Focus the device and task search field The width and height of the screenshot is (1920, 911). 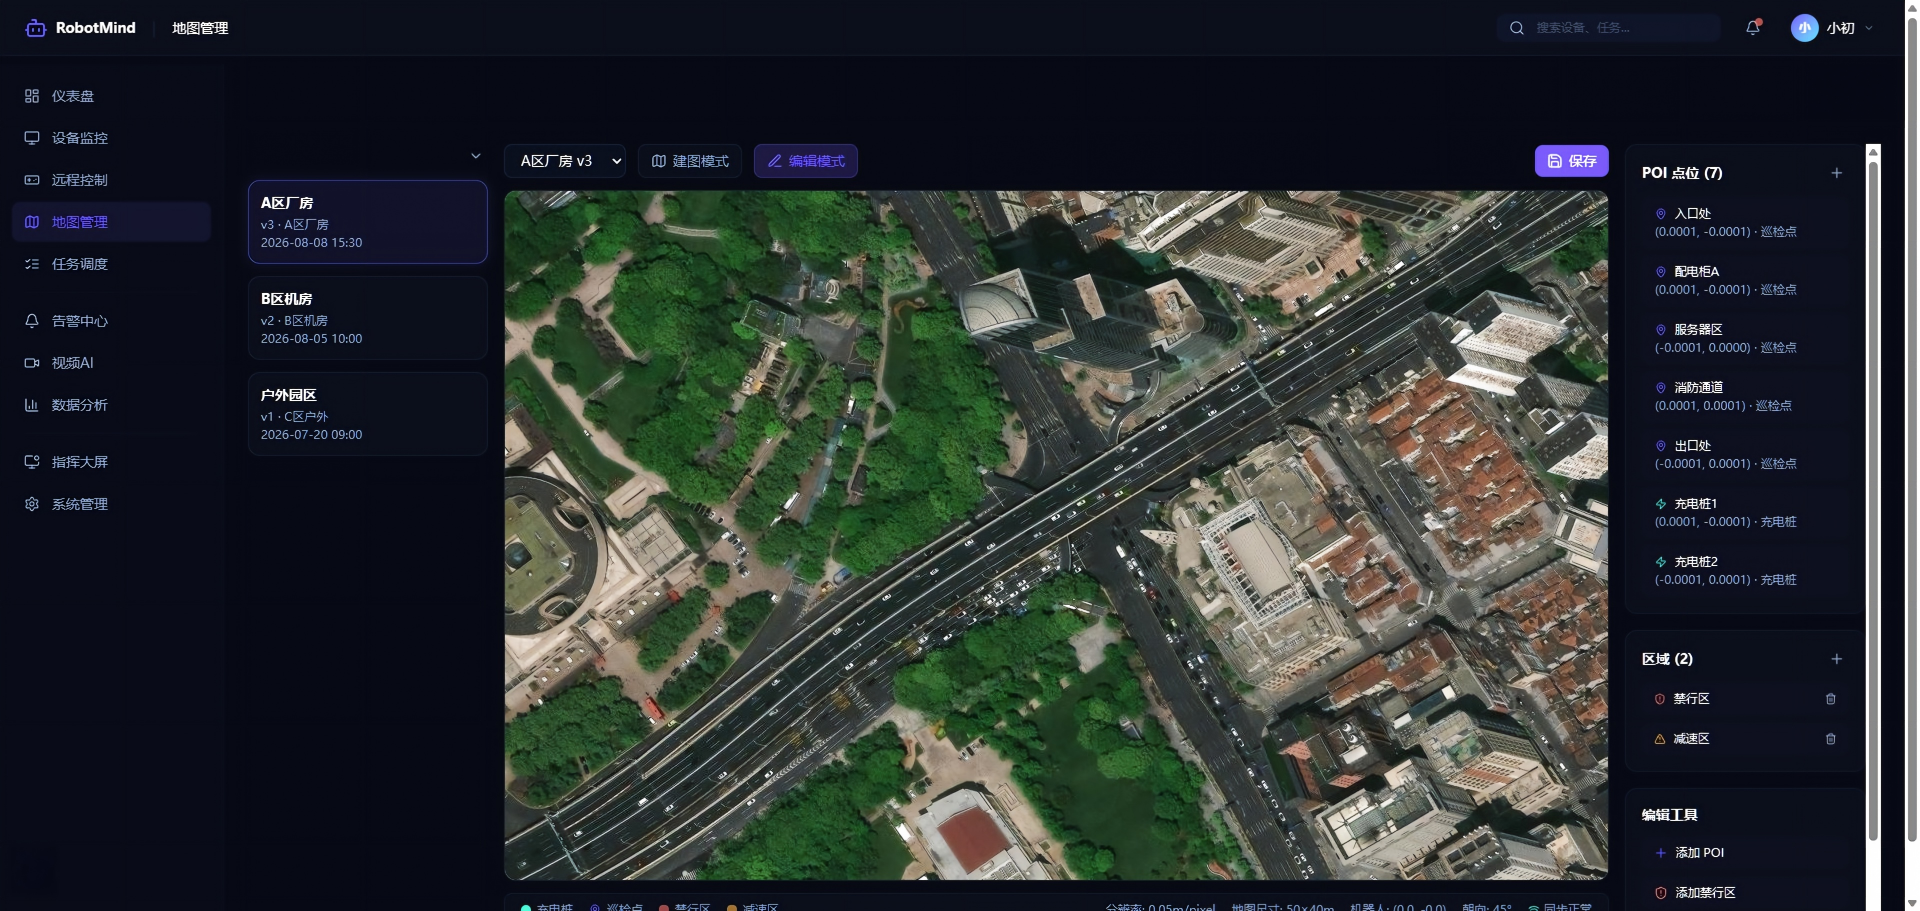point(1609,28)
